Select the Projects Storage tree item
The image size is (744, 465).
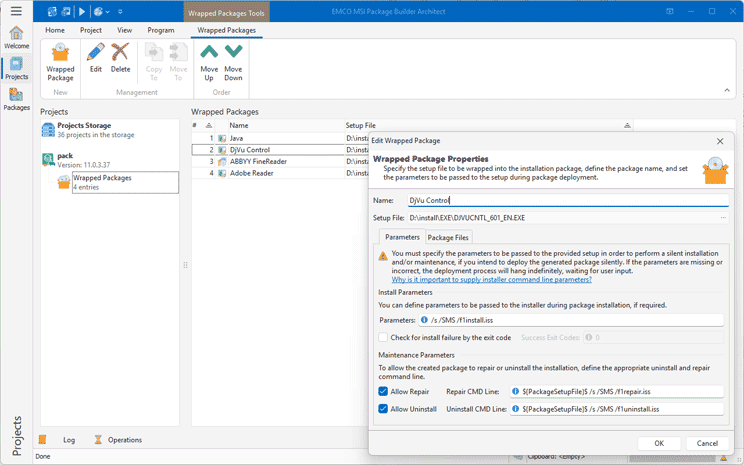pyautogui.click(x=83, y=126)
